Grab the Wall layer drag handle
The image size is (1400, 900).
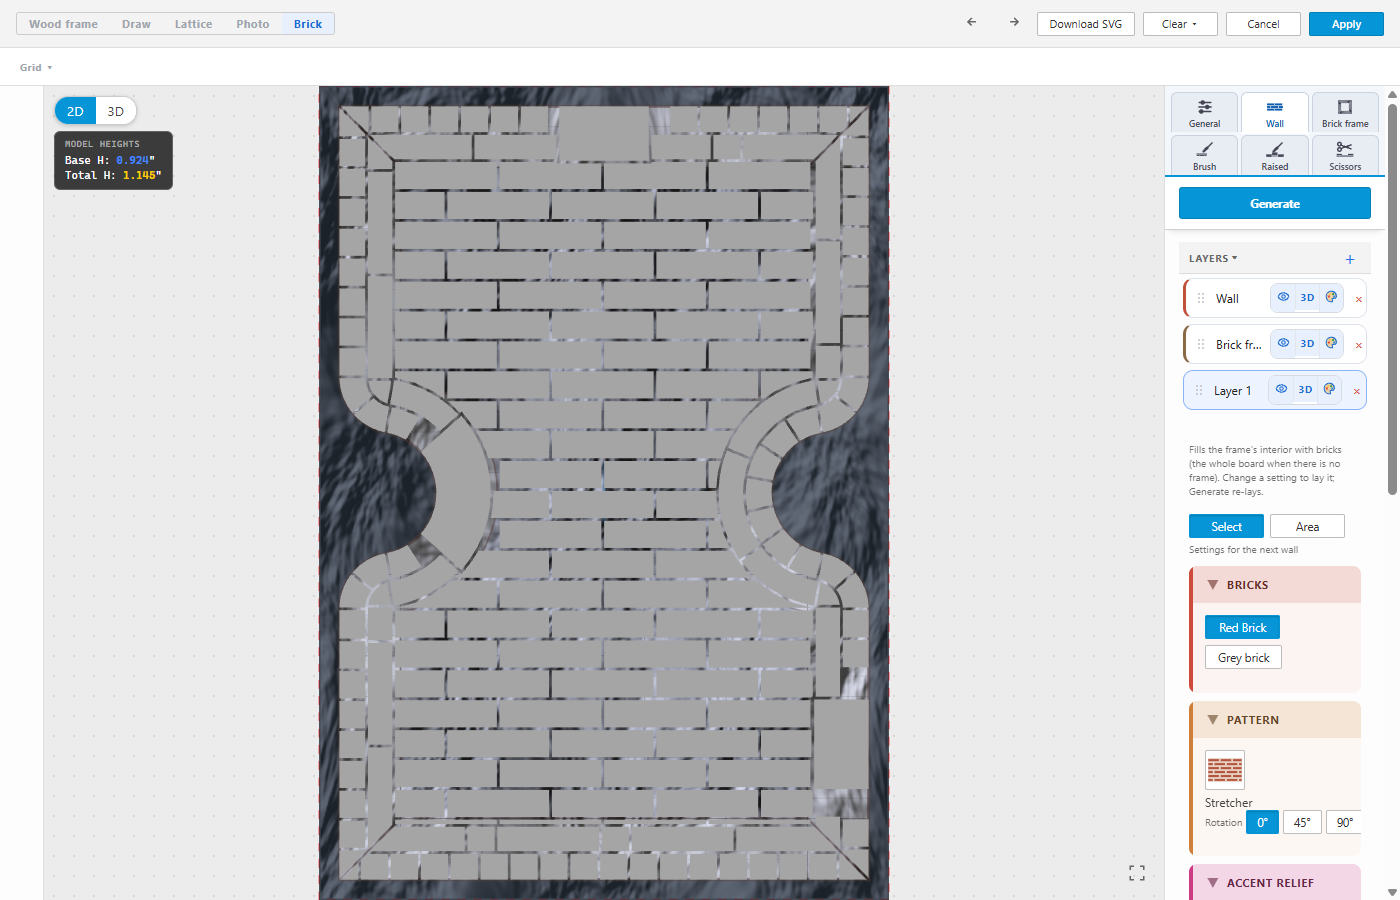[x=1201, y=298]
